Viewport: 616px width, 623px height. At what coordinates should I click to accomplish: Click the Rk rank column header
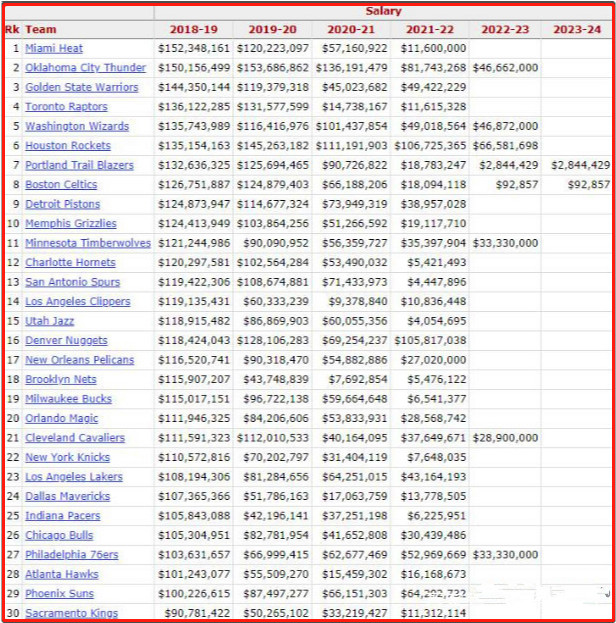coord(12,29)
